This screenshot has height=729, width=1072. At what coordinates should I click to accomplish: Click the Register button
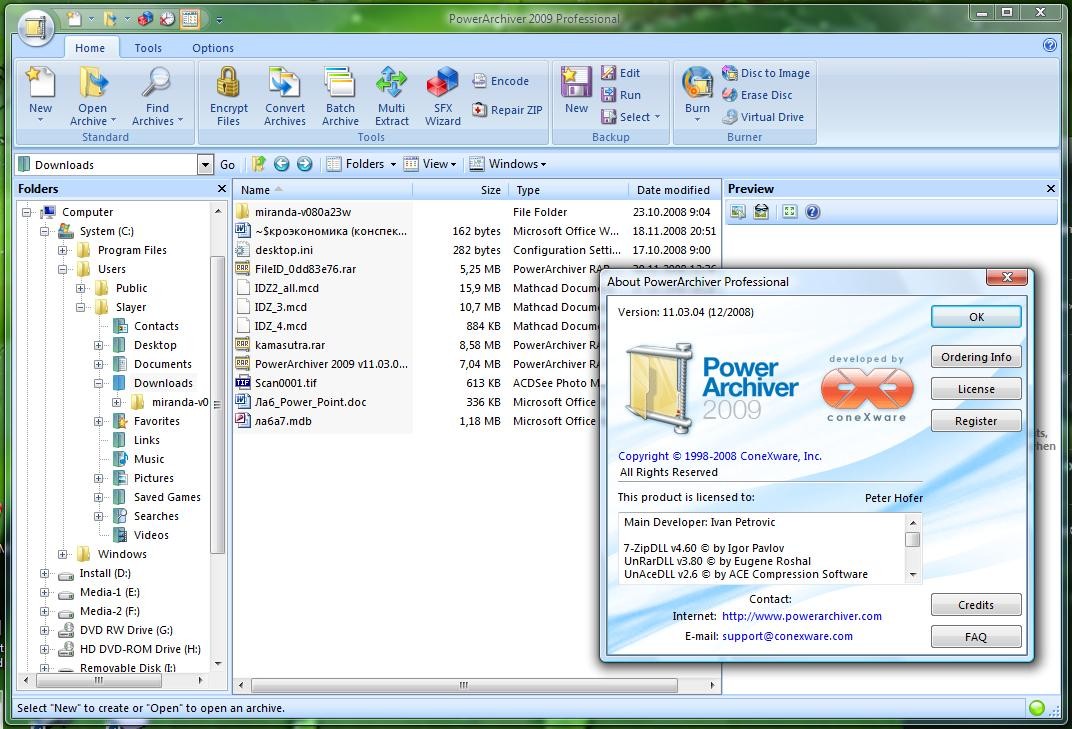976,421
